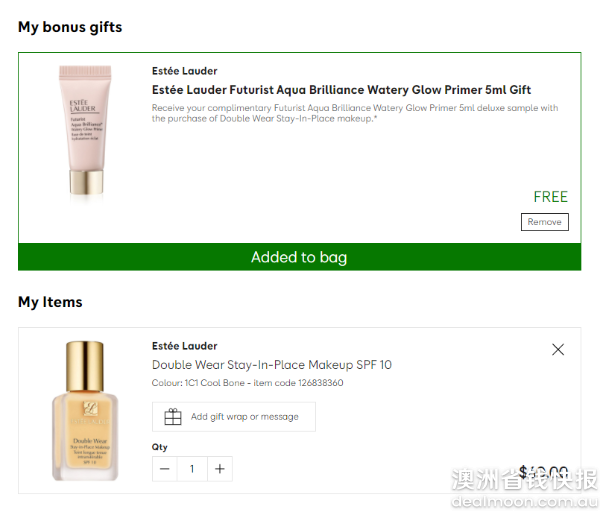Increase quantity with the plus button
Screen dimensions: 600x518
coord(220,469)
